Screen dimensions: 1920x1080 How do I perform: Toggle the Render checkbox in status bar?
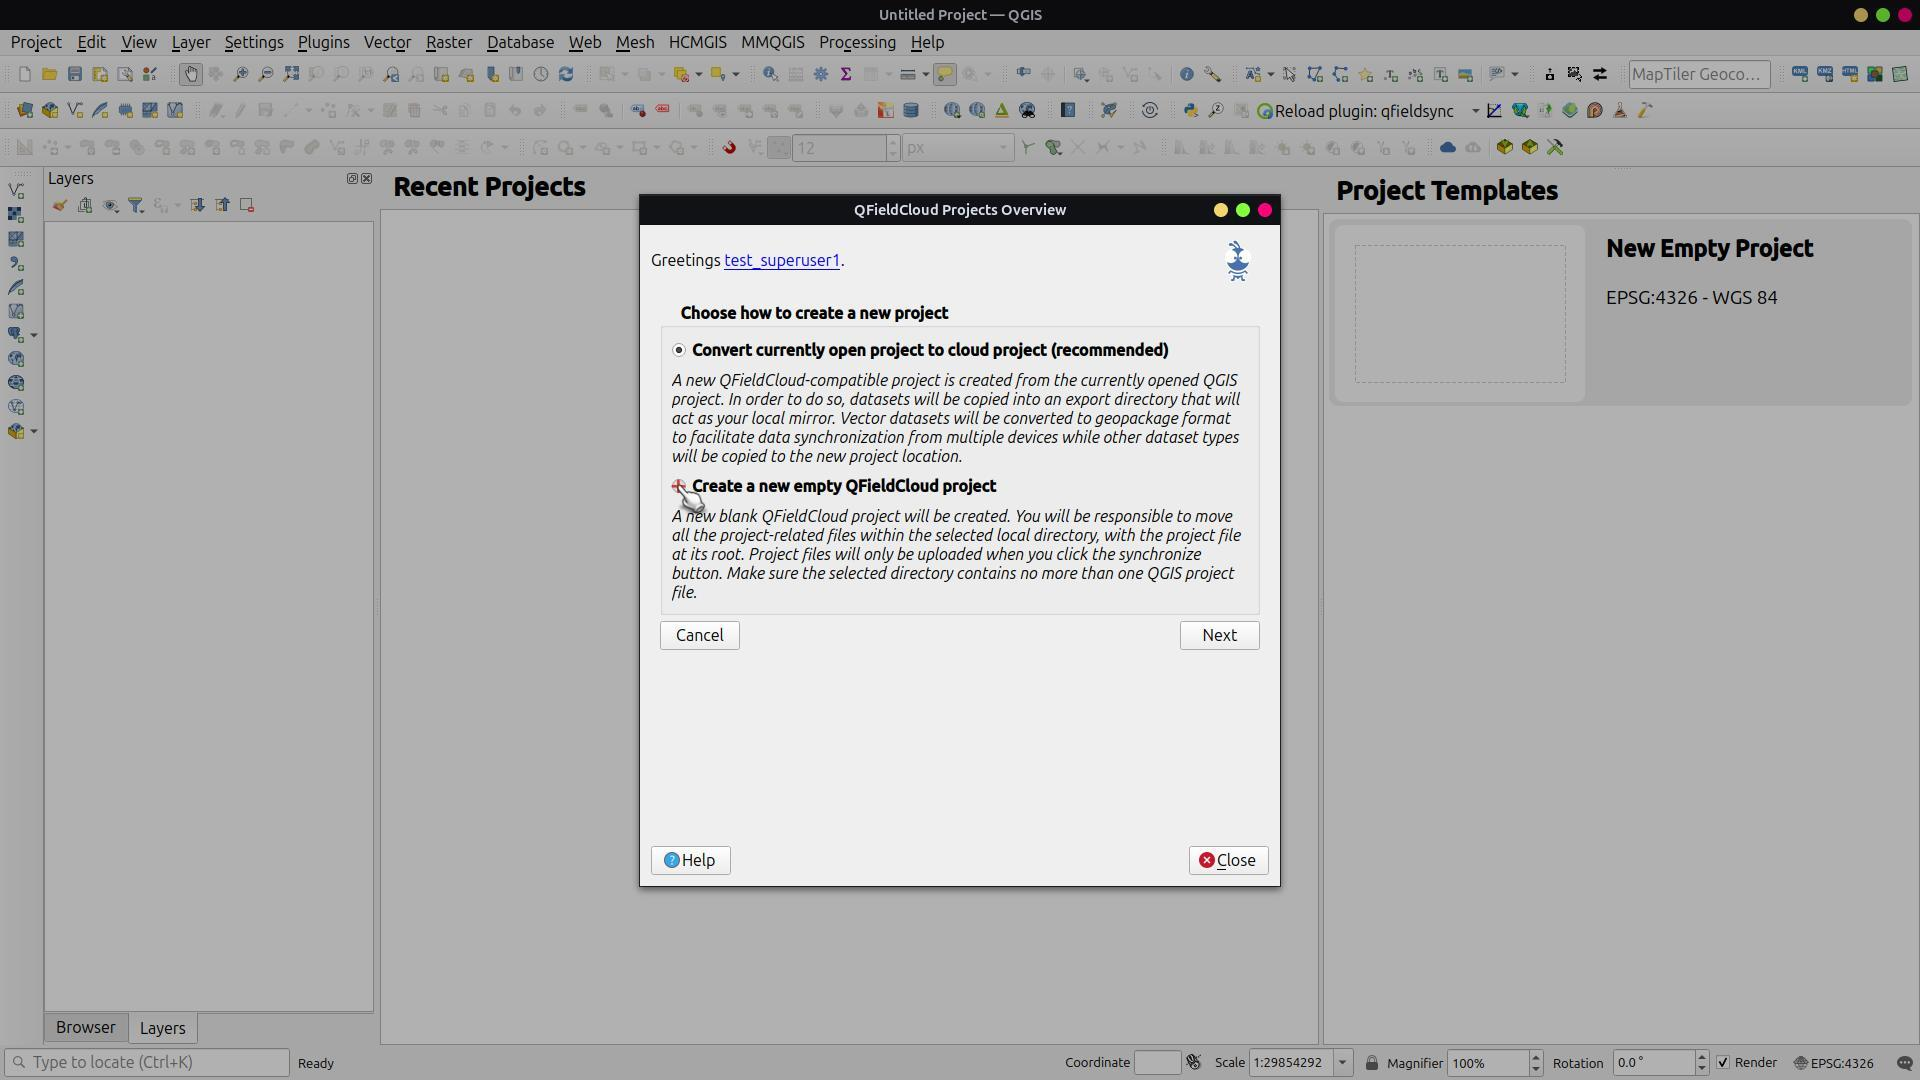click(1722, 1062)
